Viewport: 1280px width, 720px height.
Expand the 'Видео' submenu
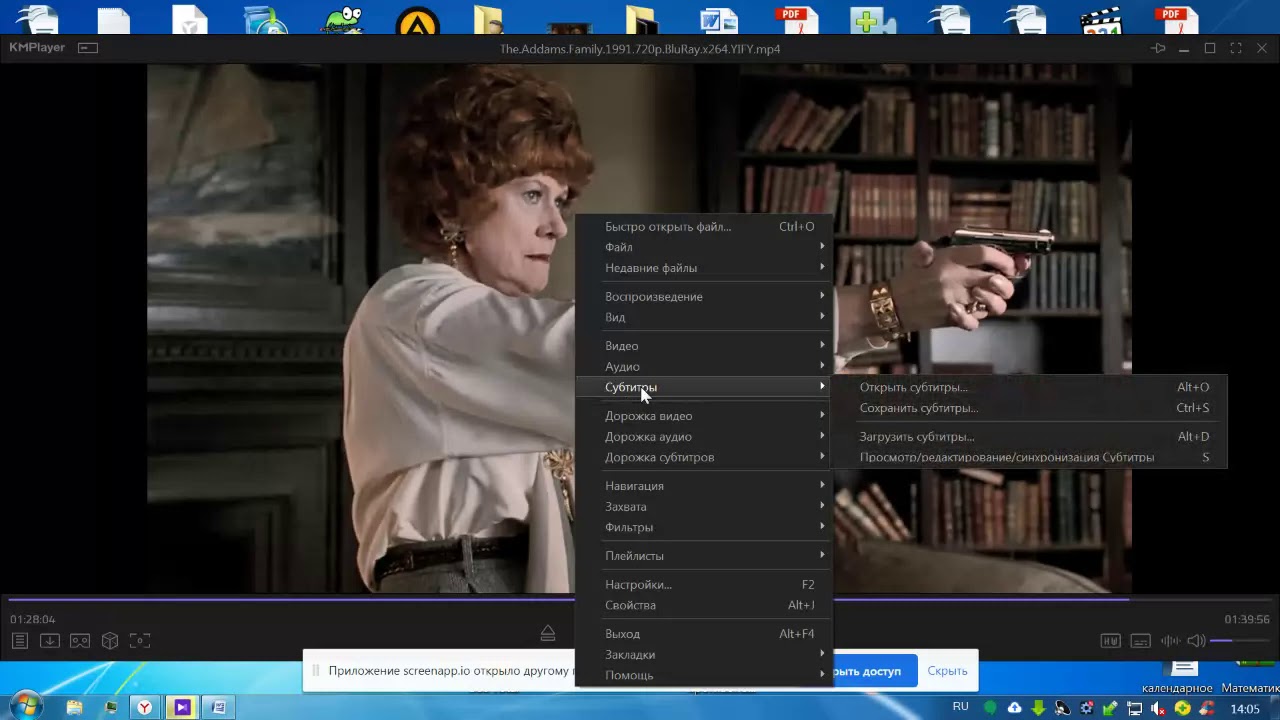pos(704,346)
